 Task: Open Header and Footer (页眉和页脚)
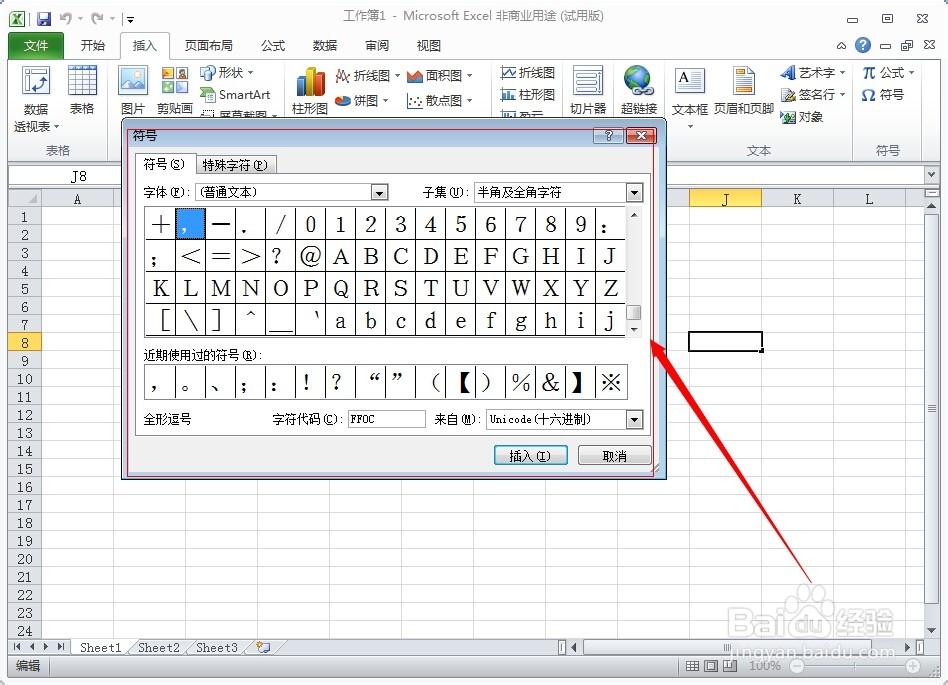click(x=744, y=90)
